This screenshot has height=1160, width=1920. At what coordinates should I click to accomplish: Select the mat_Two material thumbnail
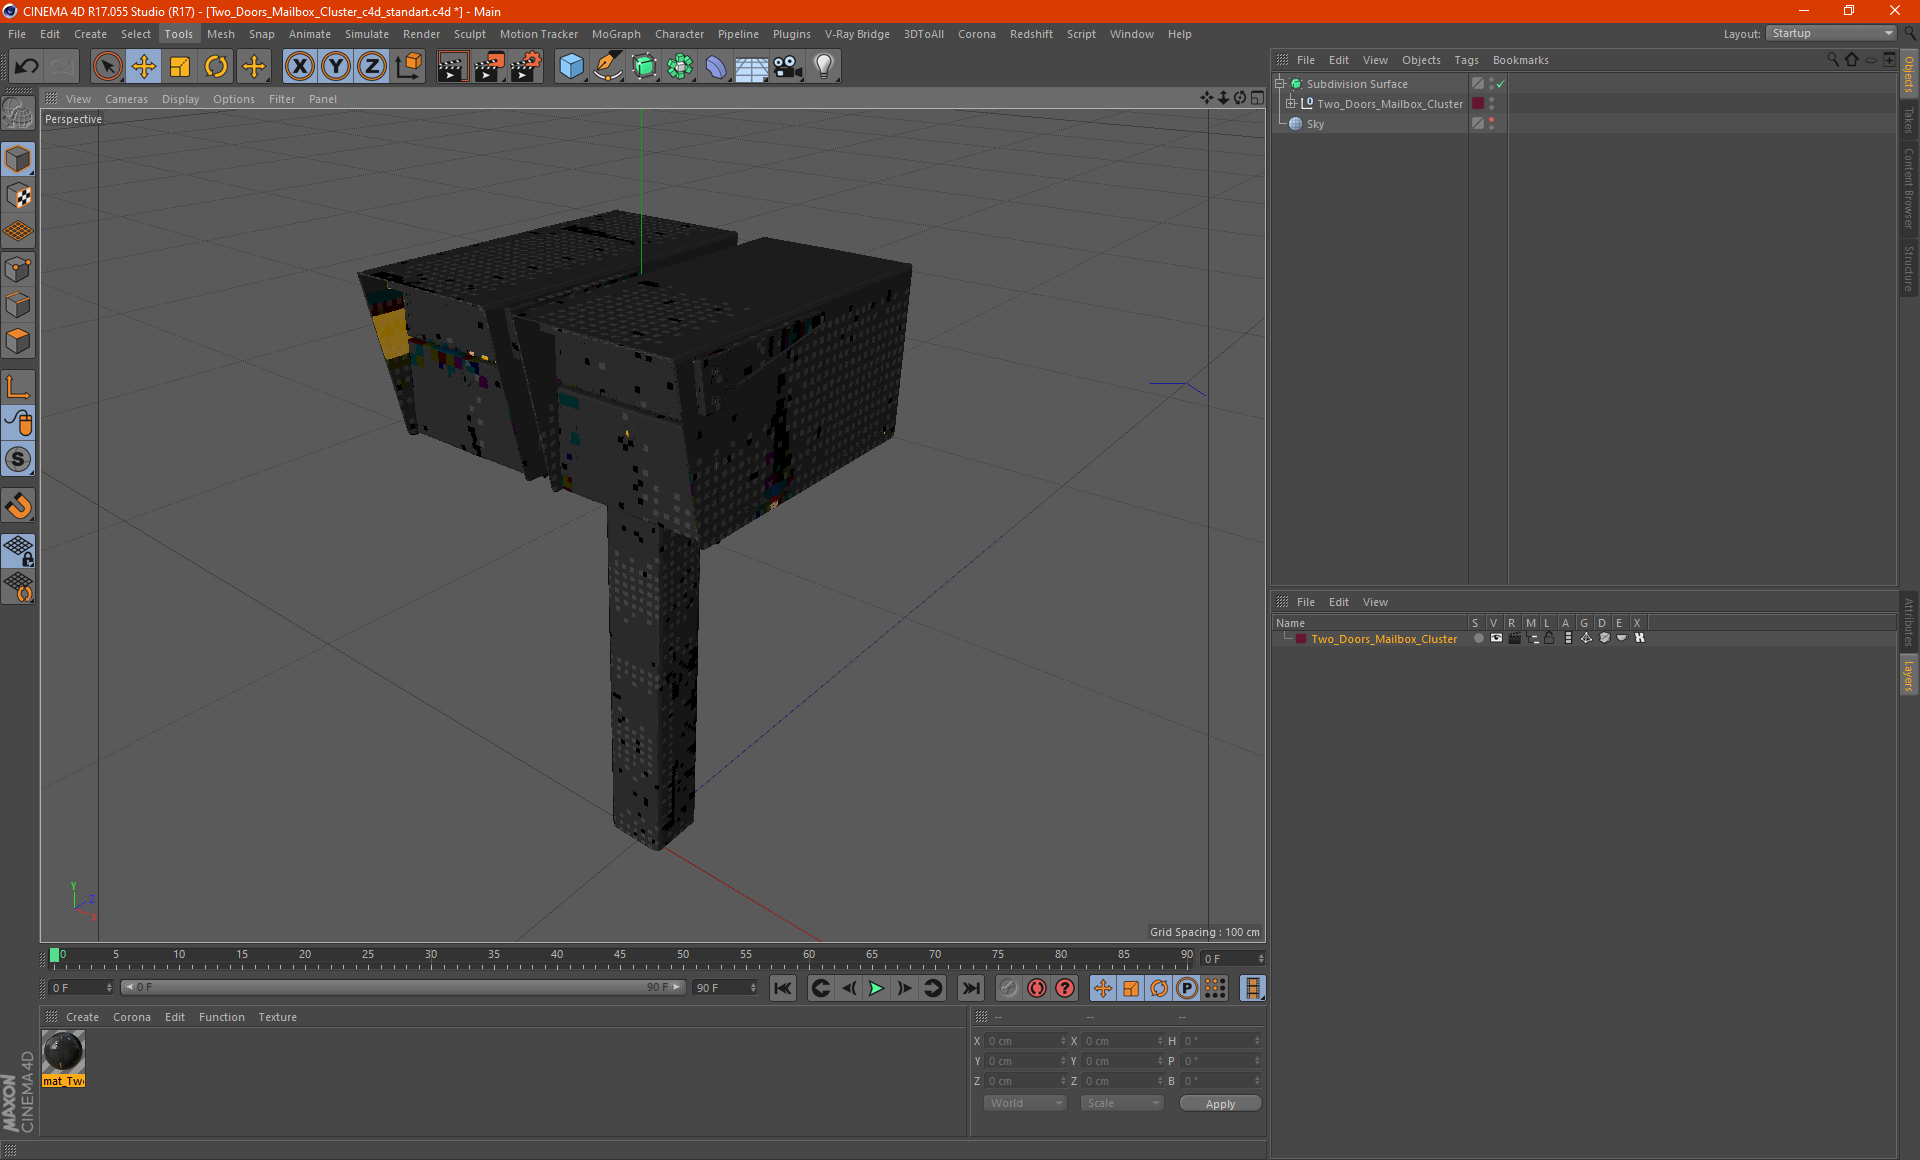pos(64,1053)
